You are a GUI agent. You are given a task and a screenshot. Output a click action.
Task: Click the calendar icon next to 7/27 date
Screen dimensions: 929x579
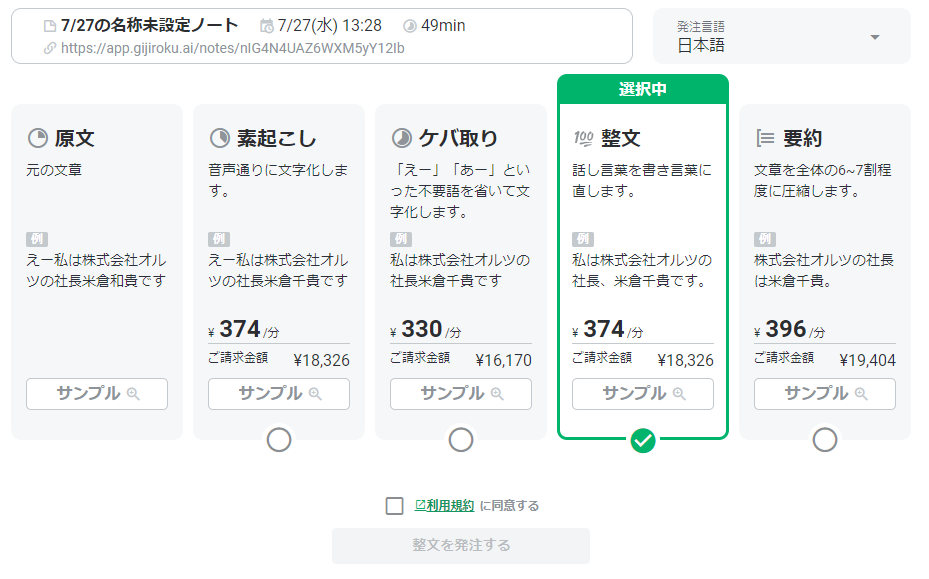[x=267, y=26]
